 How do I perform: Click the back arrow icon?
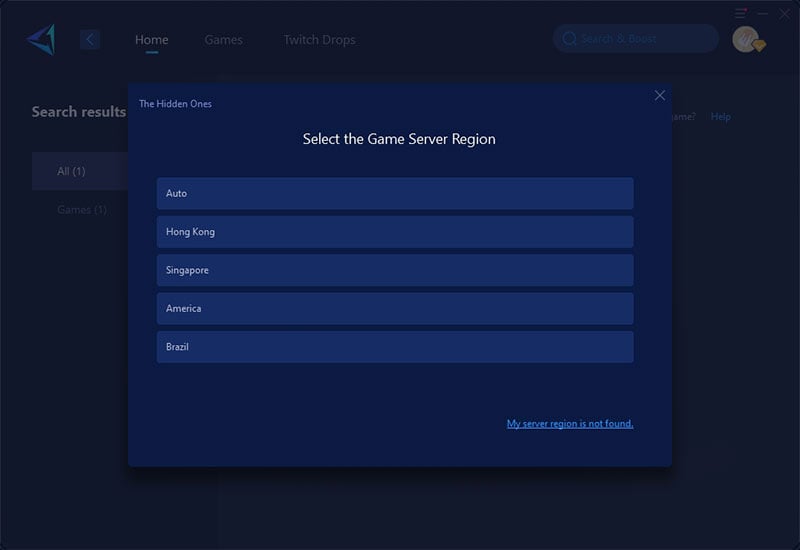coord(90,39)
